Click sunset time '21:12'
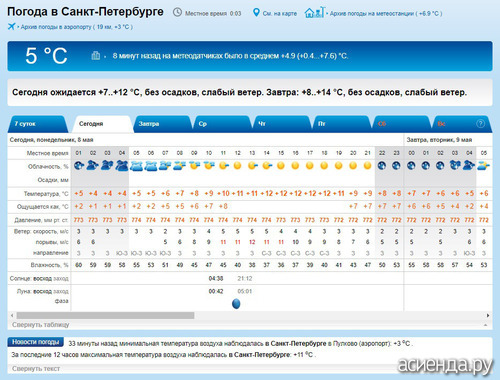Viewport: 500px width, 380px height. [245, 278]
